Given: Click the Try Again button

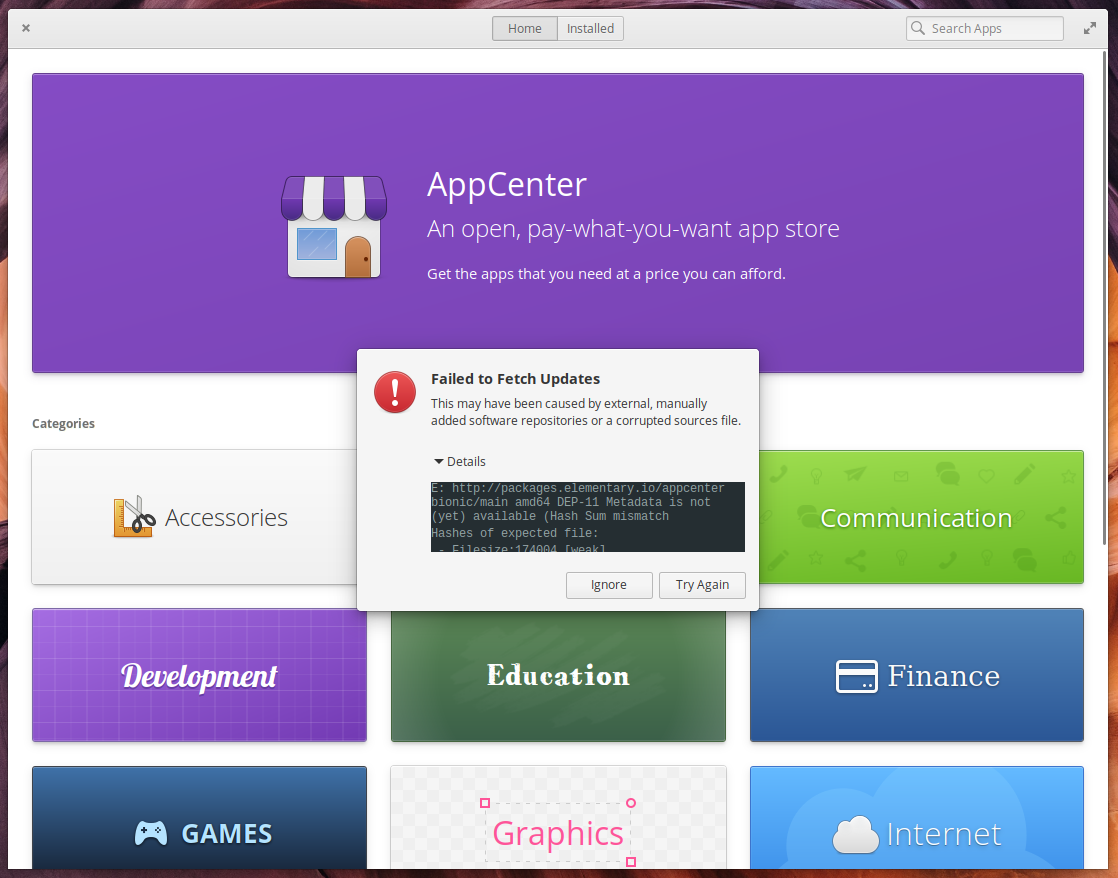Looking at the screenshot, I should coord(702,585).
